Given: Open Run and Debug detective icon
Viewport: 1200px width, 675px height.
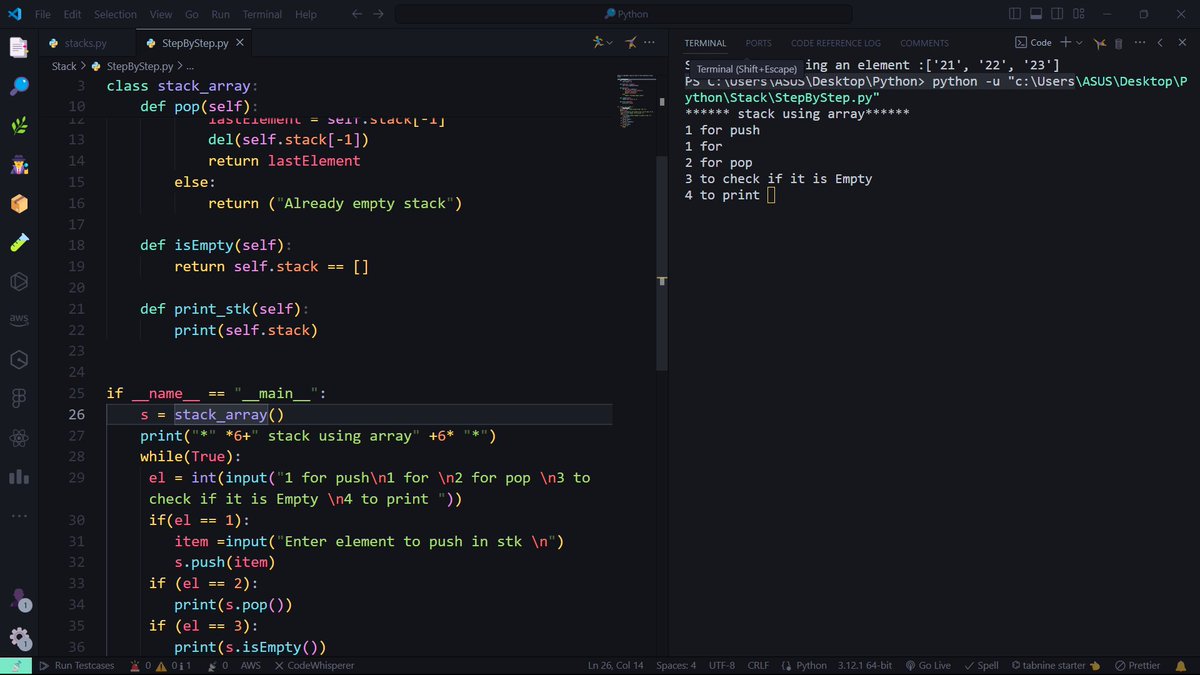Looking at the screenshot, I should [x=18, y=164].
